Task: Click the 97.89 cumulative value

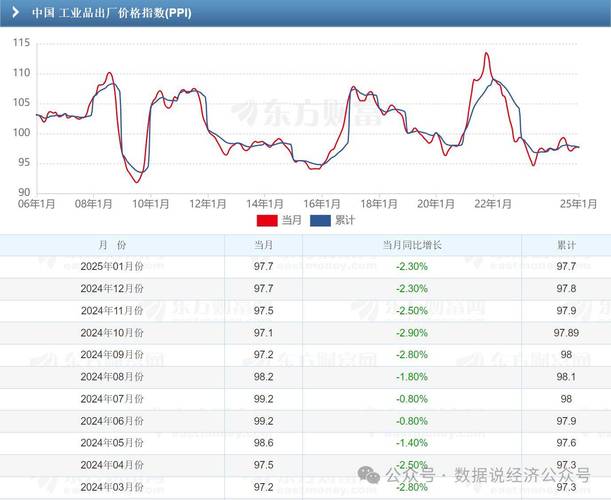Action: coord(566,333)
